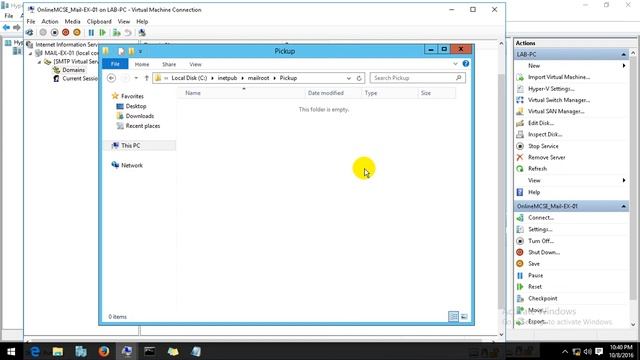Click Checkpoint in Actions pane
This screenshot has height=360, width=640.
tap(542, 298)
